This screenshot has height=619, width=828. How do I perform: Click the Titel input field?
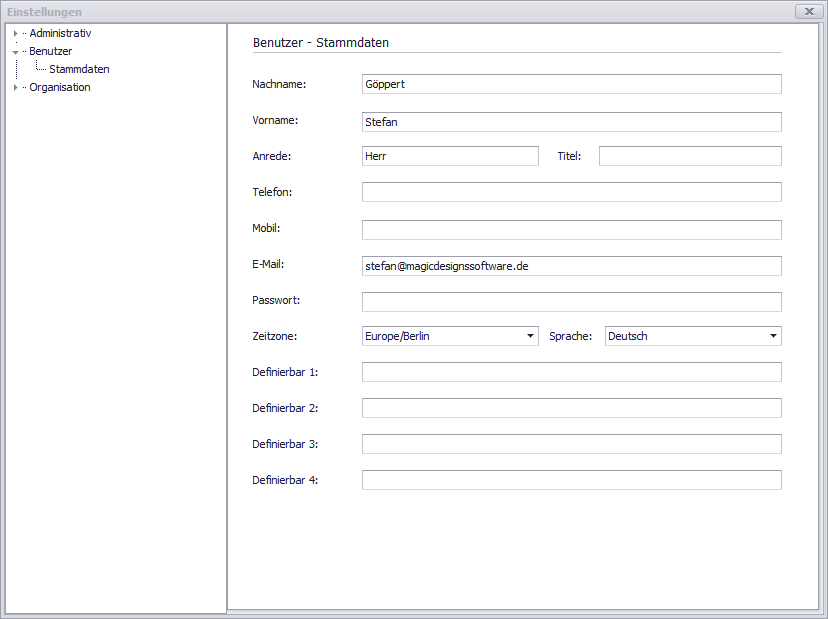[x=690, y=156]
